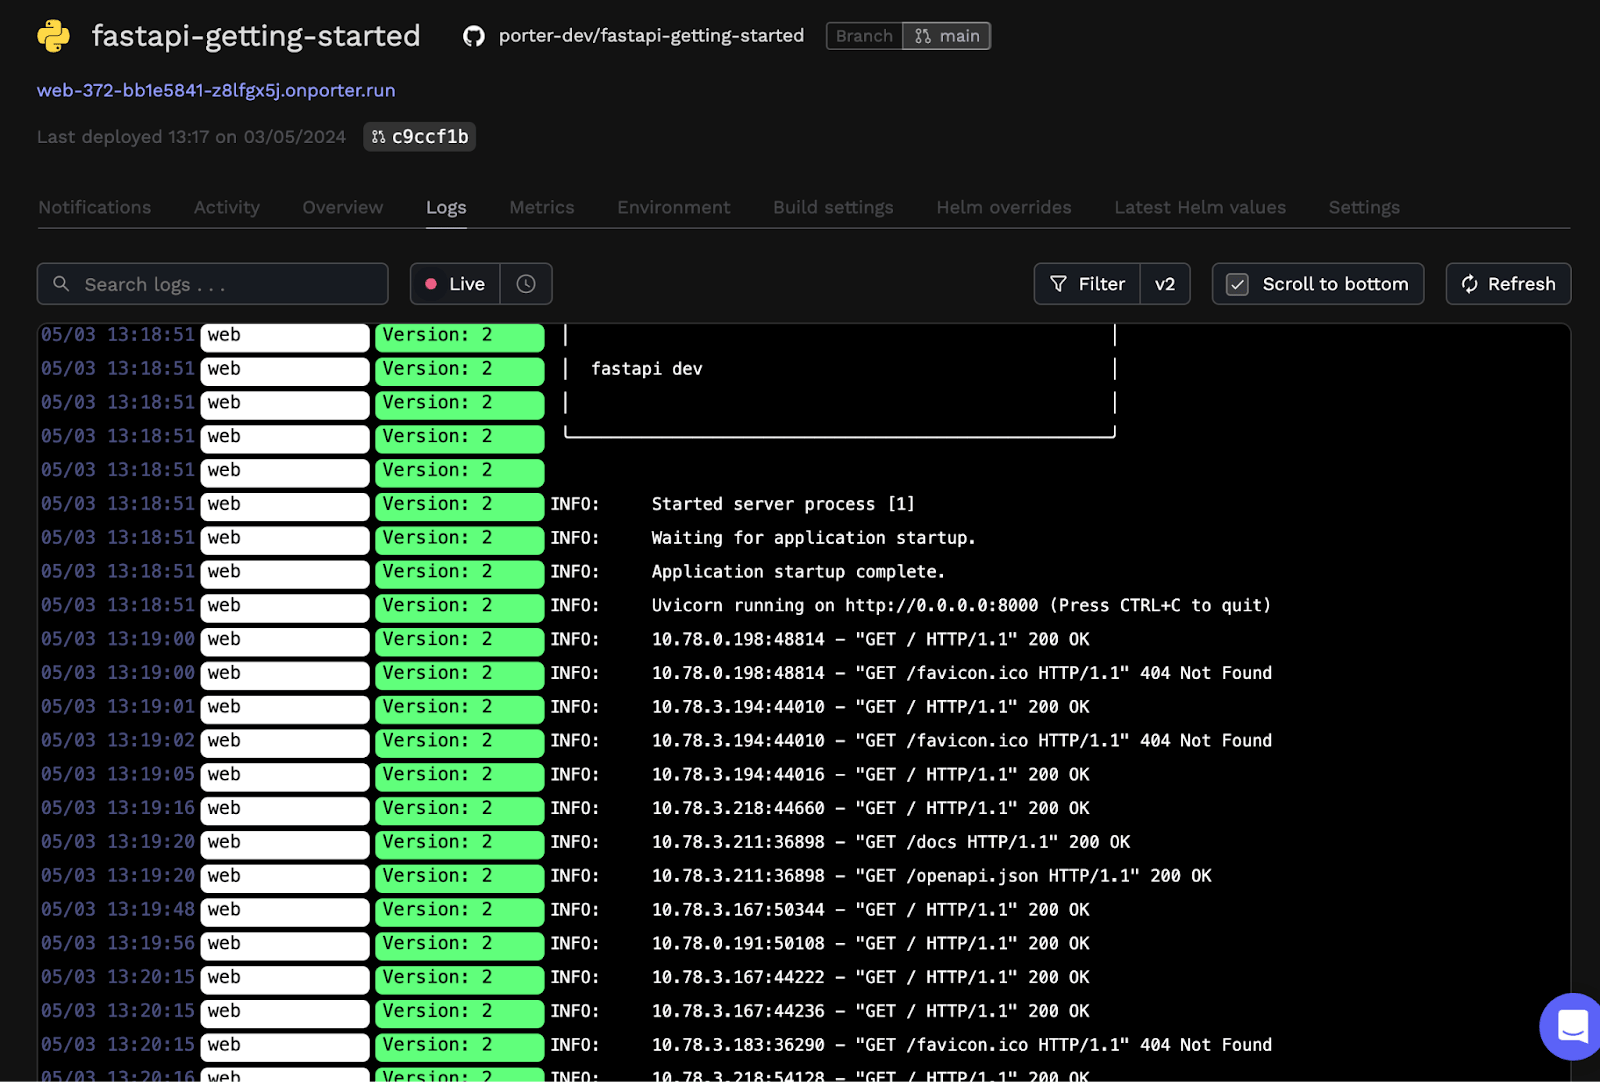Click the search magnifier icon
This screenshot has width=1600, height=1082.
tap(61, 284)
